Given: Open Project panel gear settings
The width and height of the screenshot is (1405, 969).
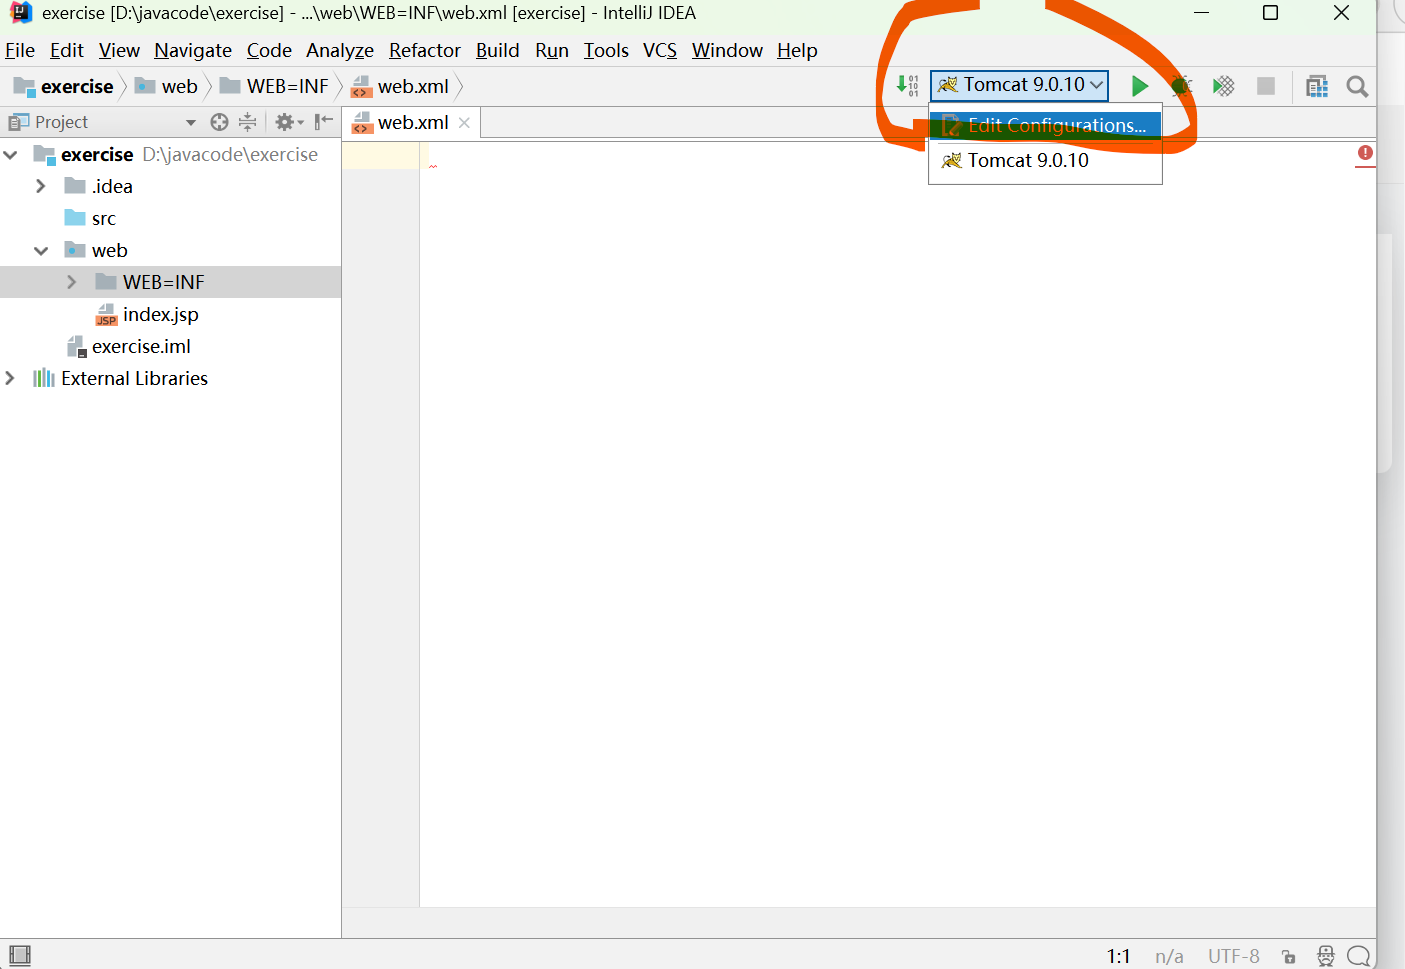Looking at the screenshot, I should [288, 122].
